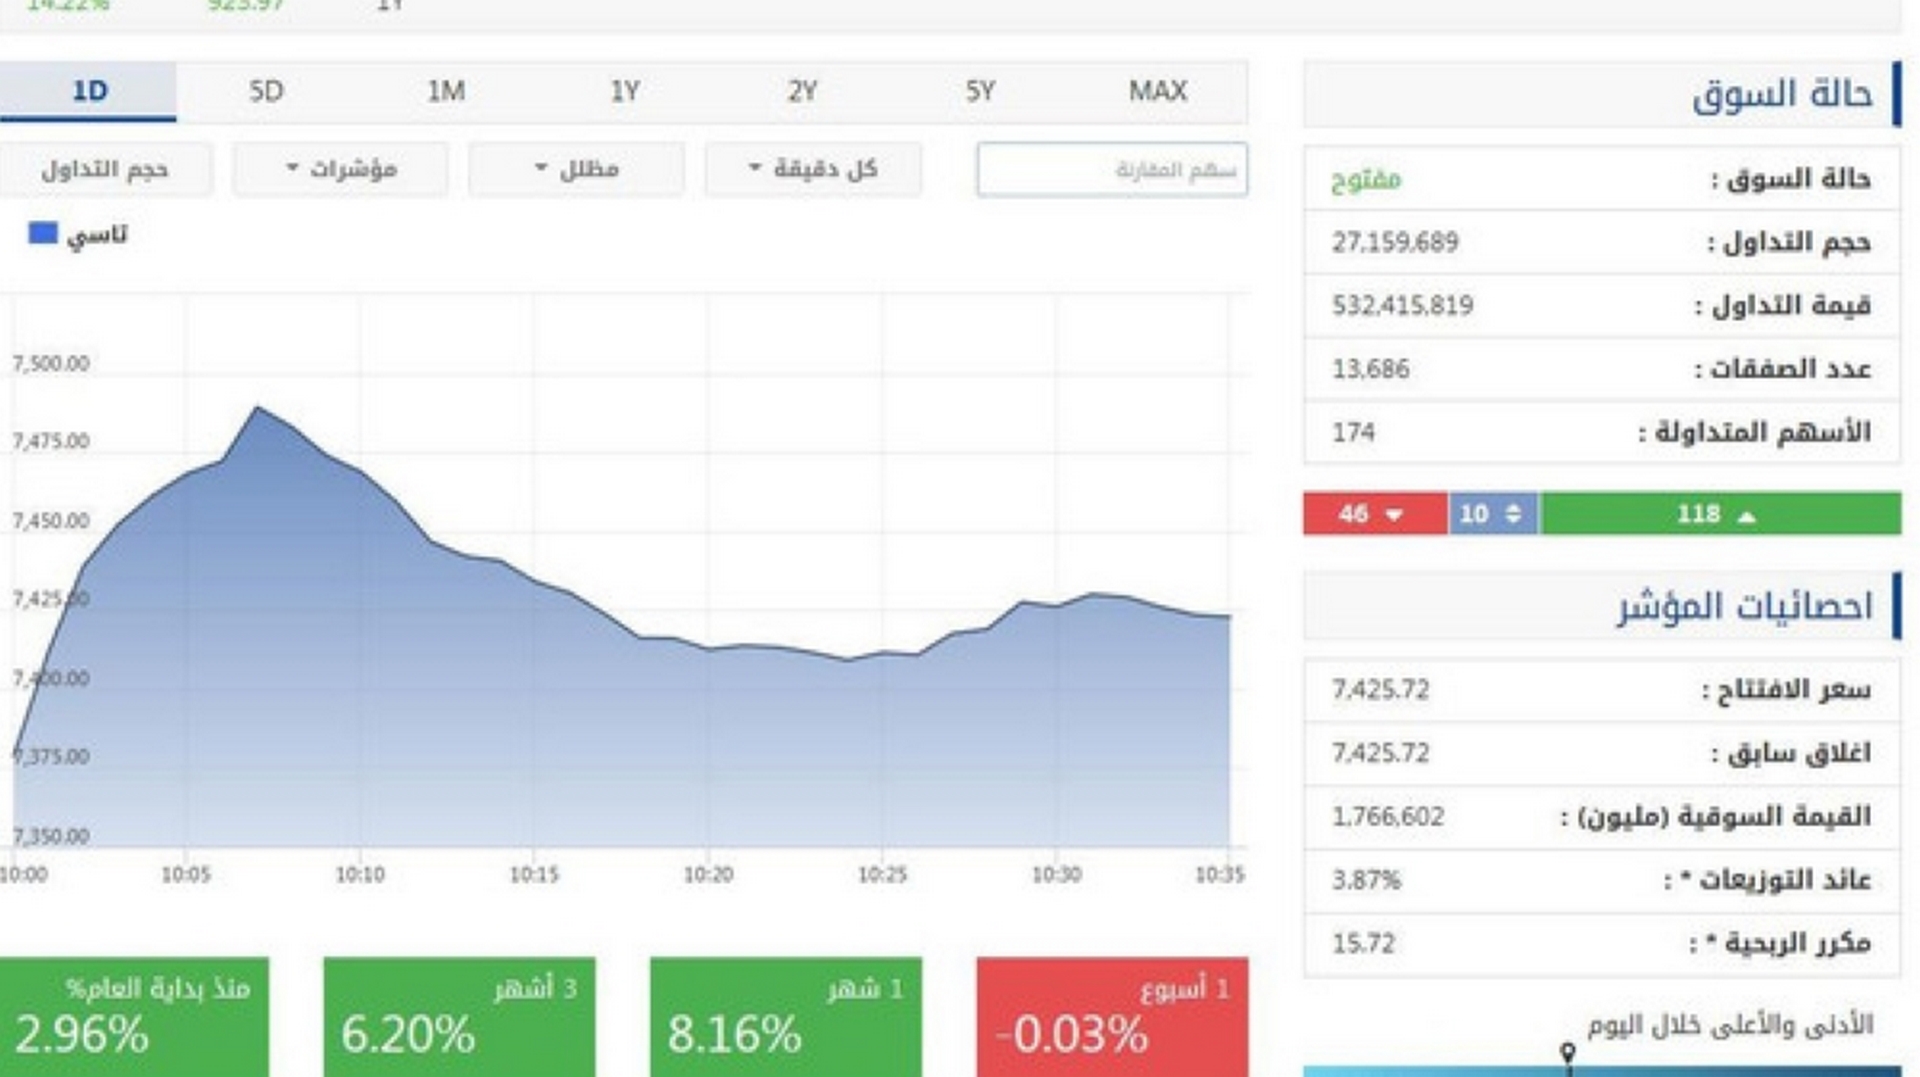Select the 2Y time range tab
This screenshot has width=1920, height=1077.
click(802, 91)
